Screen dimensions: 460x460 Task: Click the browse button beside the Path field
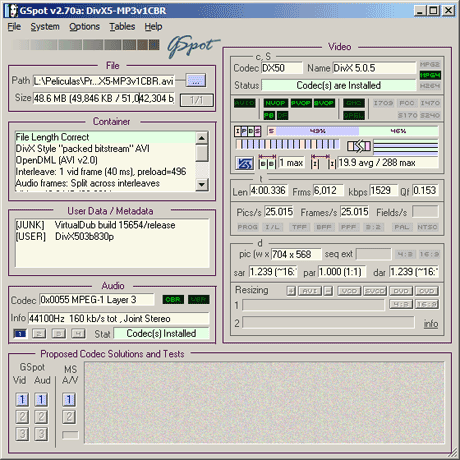coord(196,81)
